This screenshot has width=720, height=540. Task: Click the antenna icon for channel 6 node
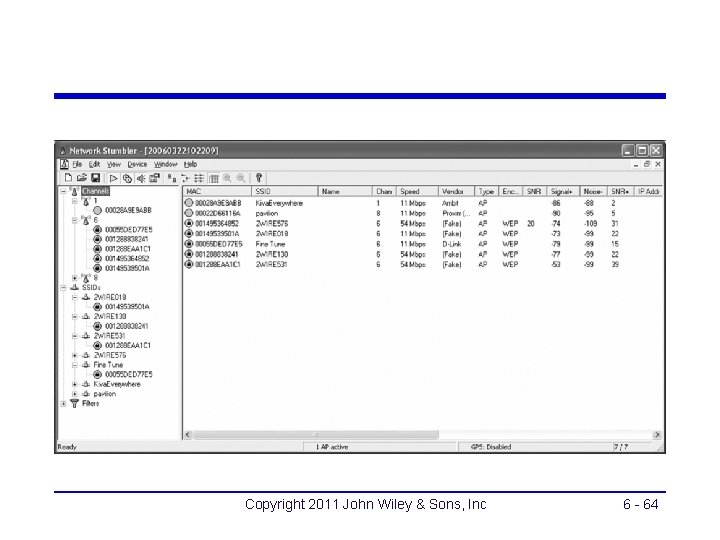tap(86, 220)
